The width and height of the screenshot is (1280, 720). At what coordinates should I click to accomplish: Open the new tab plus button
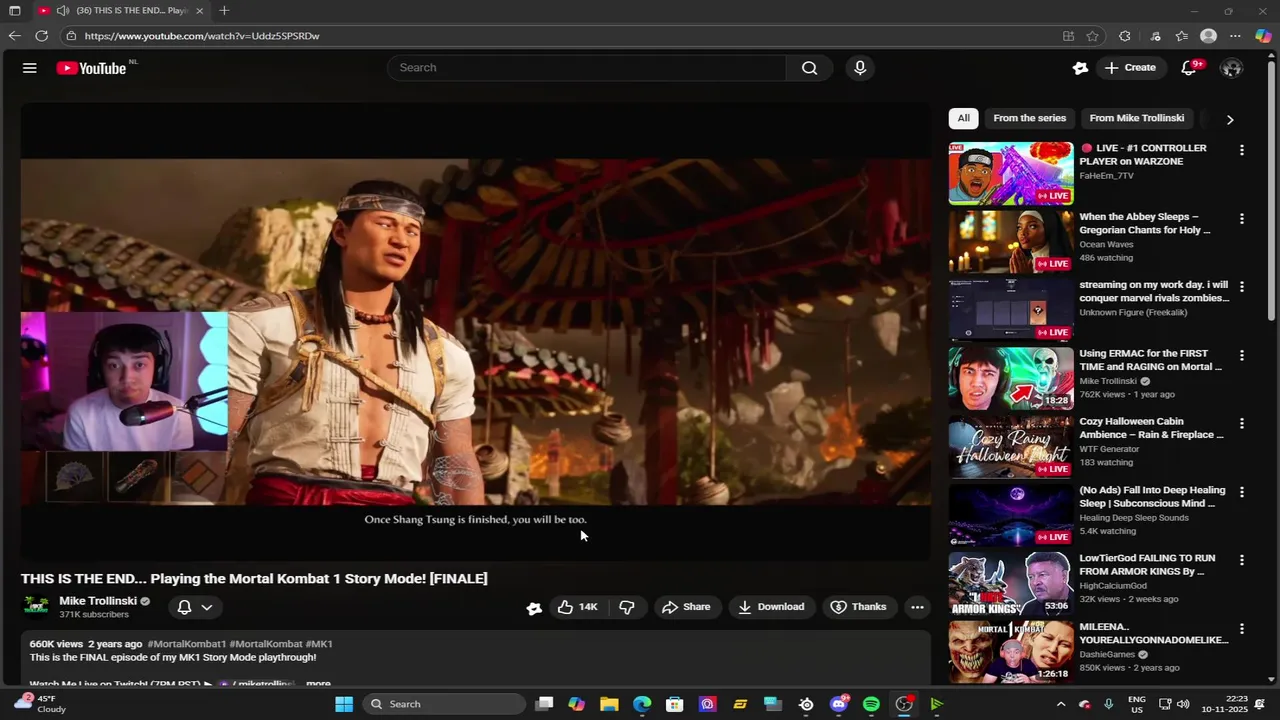[x=224, y=10]
